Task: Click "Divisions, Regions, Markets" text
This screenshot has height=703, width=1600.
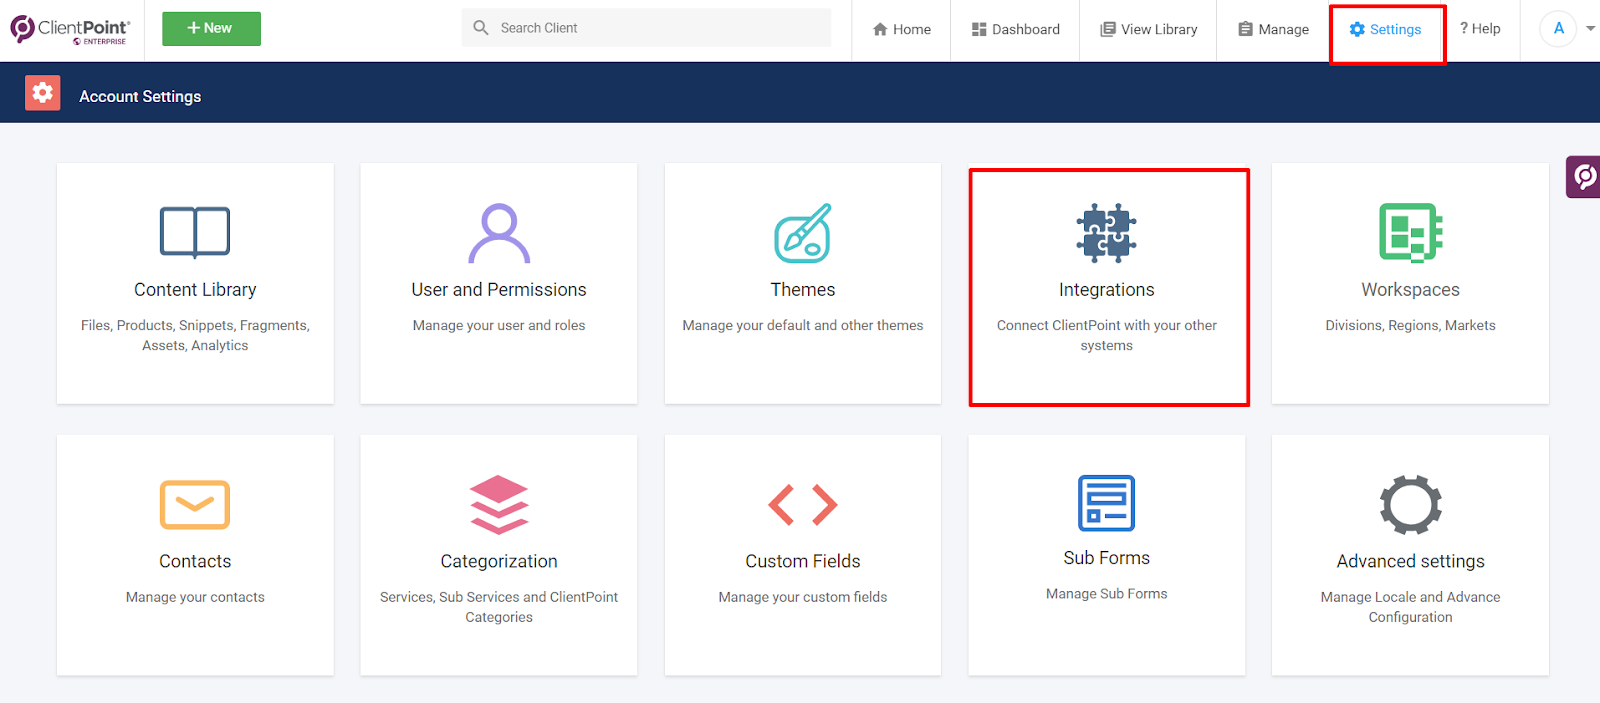Action: pyautogui.click(x=1411, y=326)
